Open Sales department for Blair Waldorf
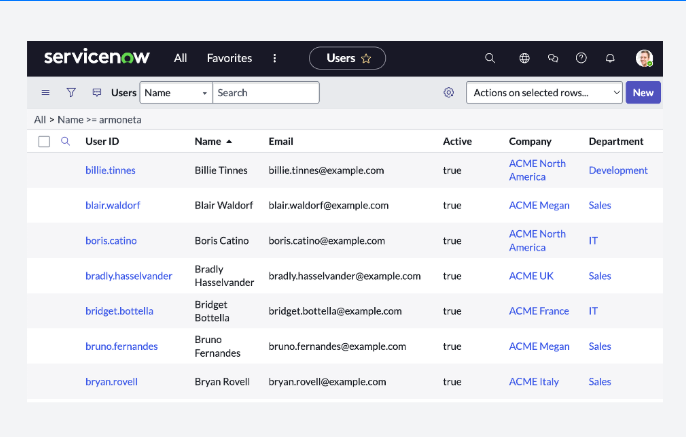 click(x=599, y=205)
